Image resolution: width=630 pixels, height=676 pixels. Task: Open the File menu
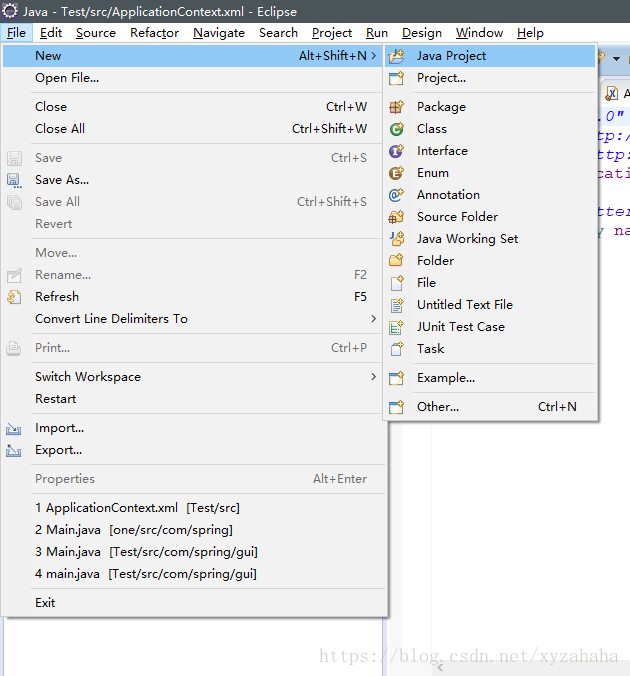(16, 33)
